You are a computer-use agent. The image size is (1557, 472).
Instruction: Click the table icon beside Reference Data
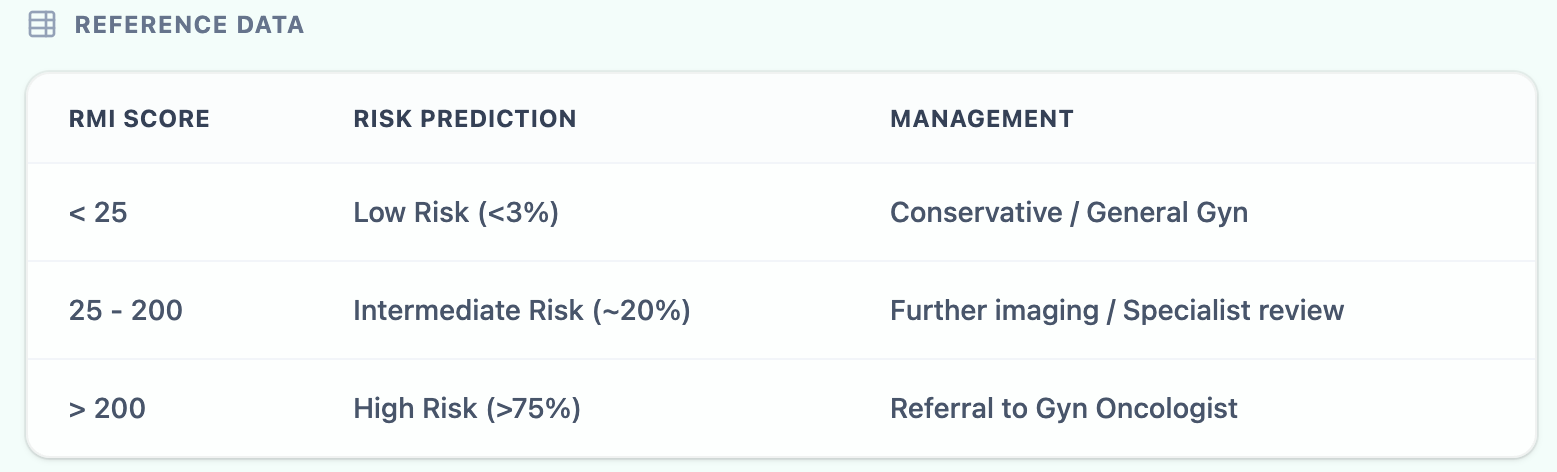click(42, 25)
